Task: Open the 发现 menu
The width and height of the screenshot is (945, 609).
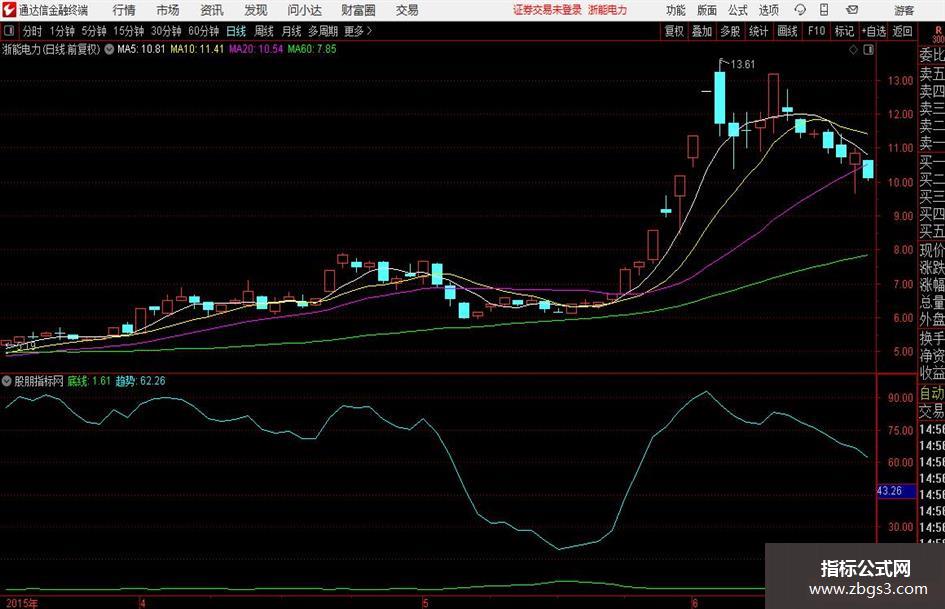Action: [256, 10]
